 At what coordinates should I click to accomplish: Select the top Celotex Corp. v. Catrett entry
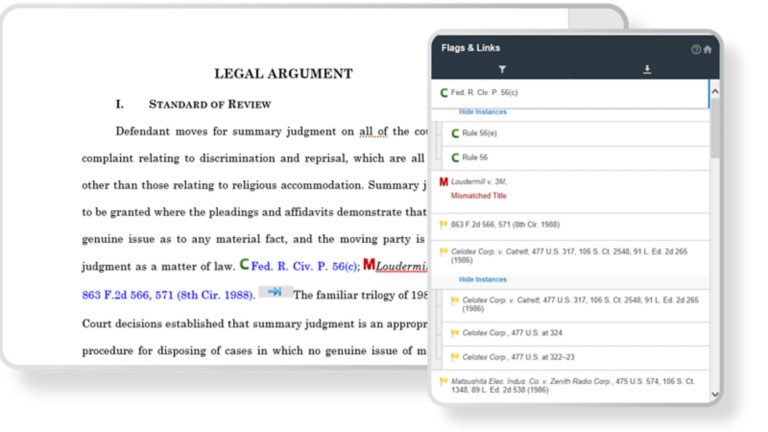570,256
